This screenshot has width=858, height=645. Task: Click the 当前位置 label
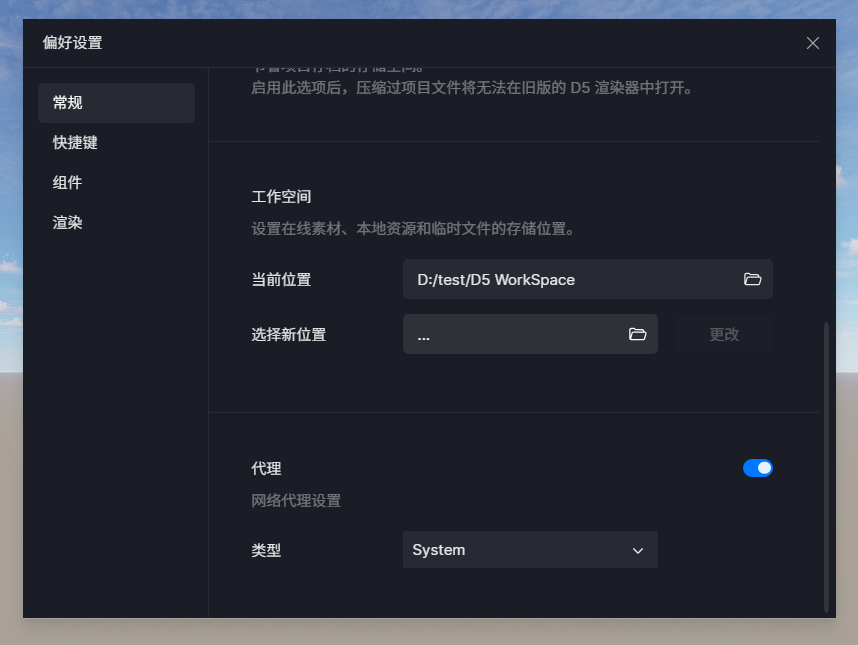[281, 280]
